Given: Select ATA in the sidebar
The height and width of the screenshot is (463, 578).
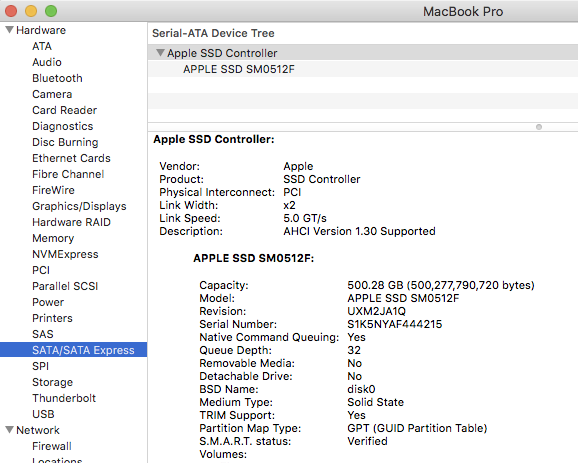Looking at the screenshot, I should [x=42, y=46].
